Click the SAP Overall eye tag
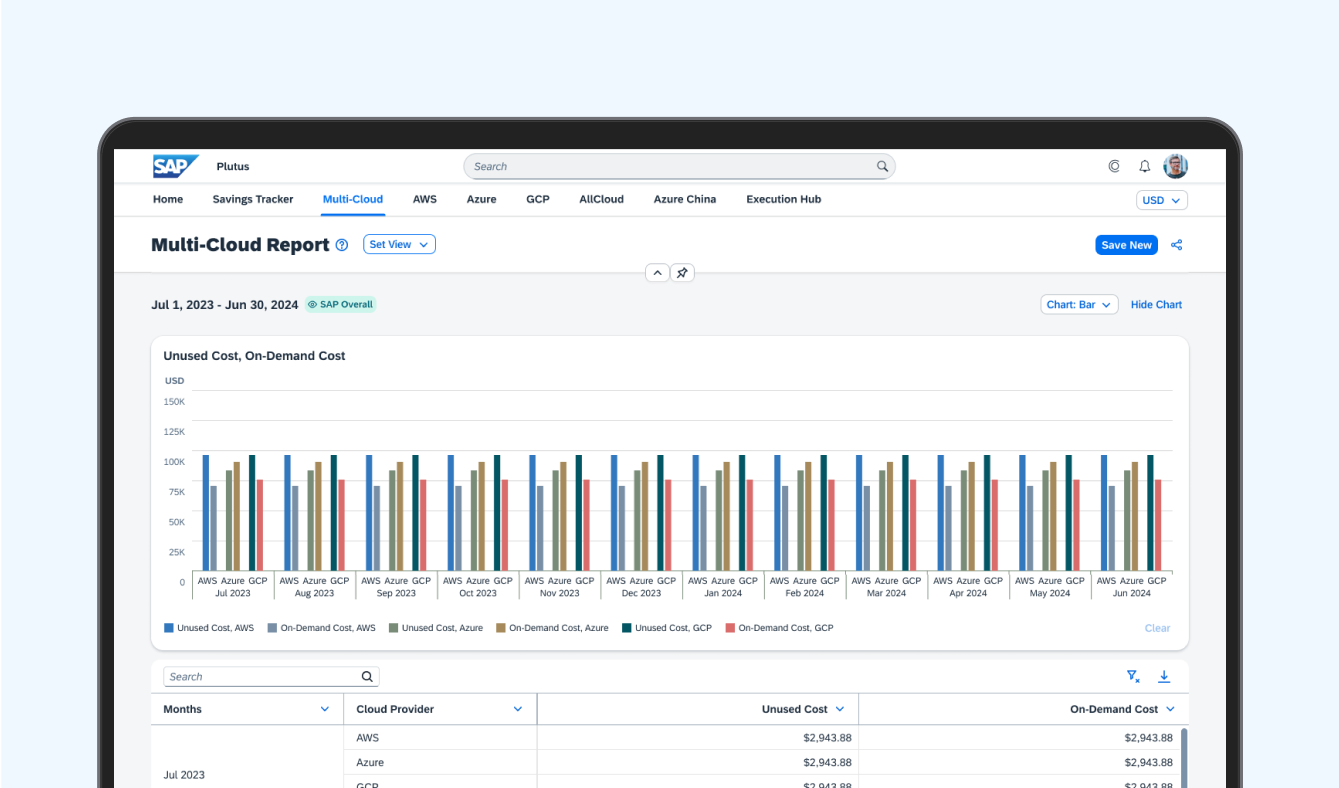The width and height of the screenshot is (1339, 788). point(341,305)
